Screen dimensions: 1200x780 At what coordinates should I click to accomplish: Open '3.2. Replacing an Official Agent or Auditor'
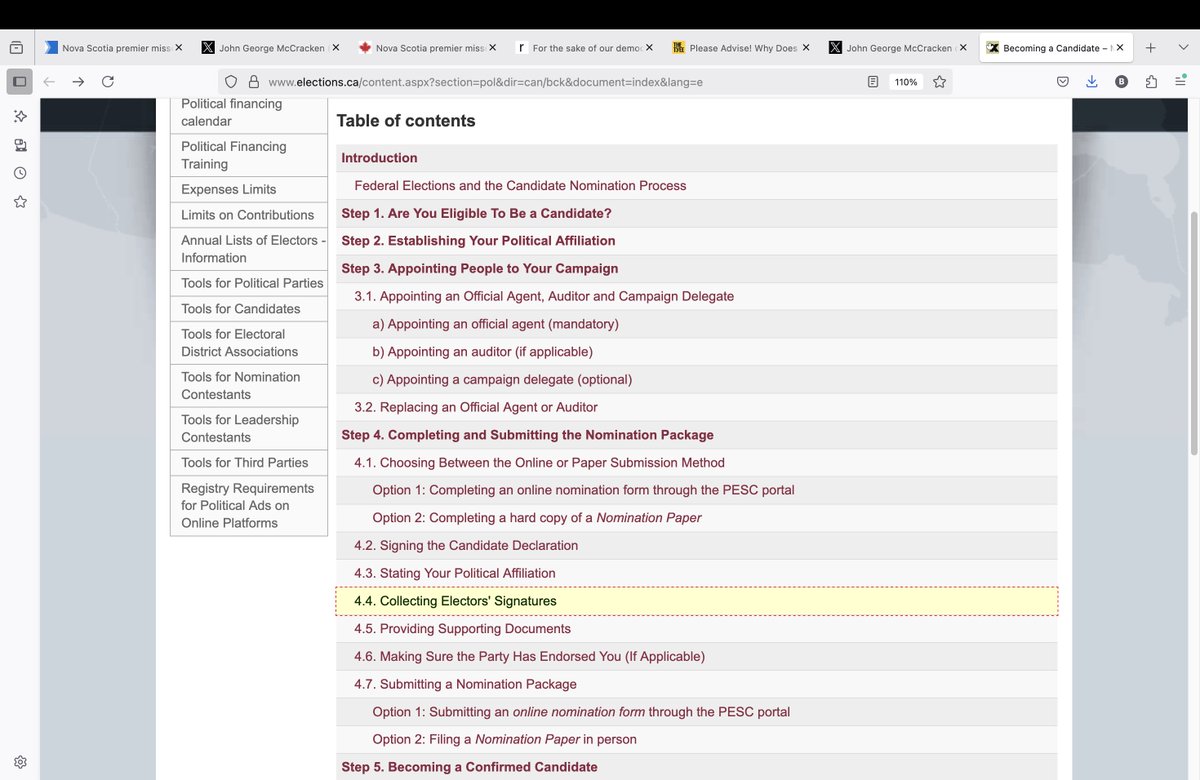pyautogui.click(x=476, y=408)
